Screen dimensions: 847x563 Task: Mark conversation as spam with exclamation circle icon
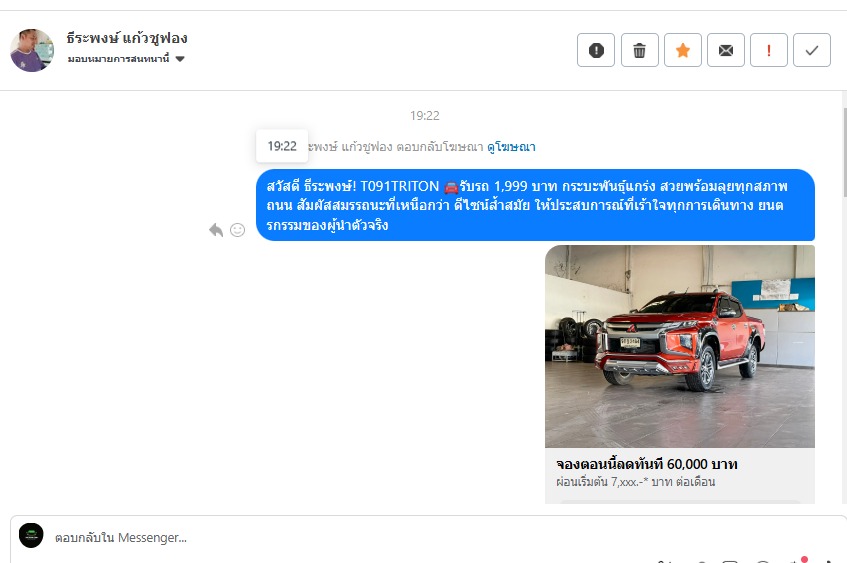tap(596, 50)
